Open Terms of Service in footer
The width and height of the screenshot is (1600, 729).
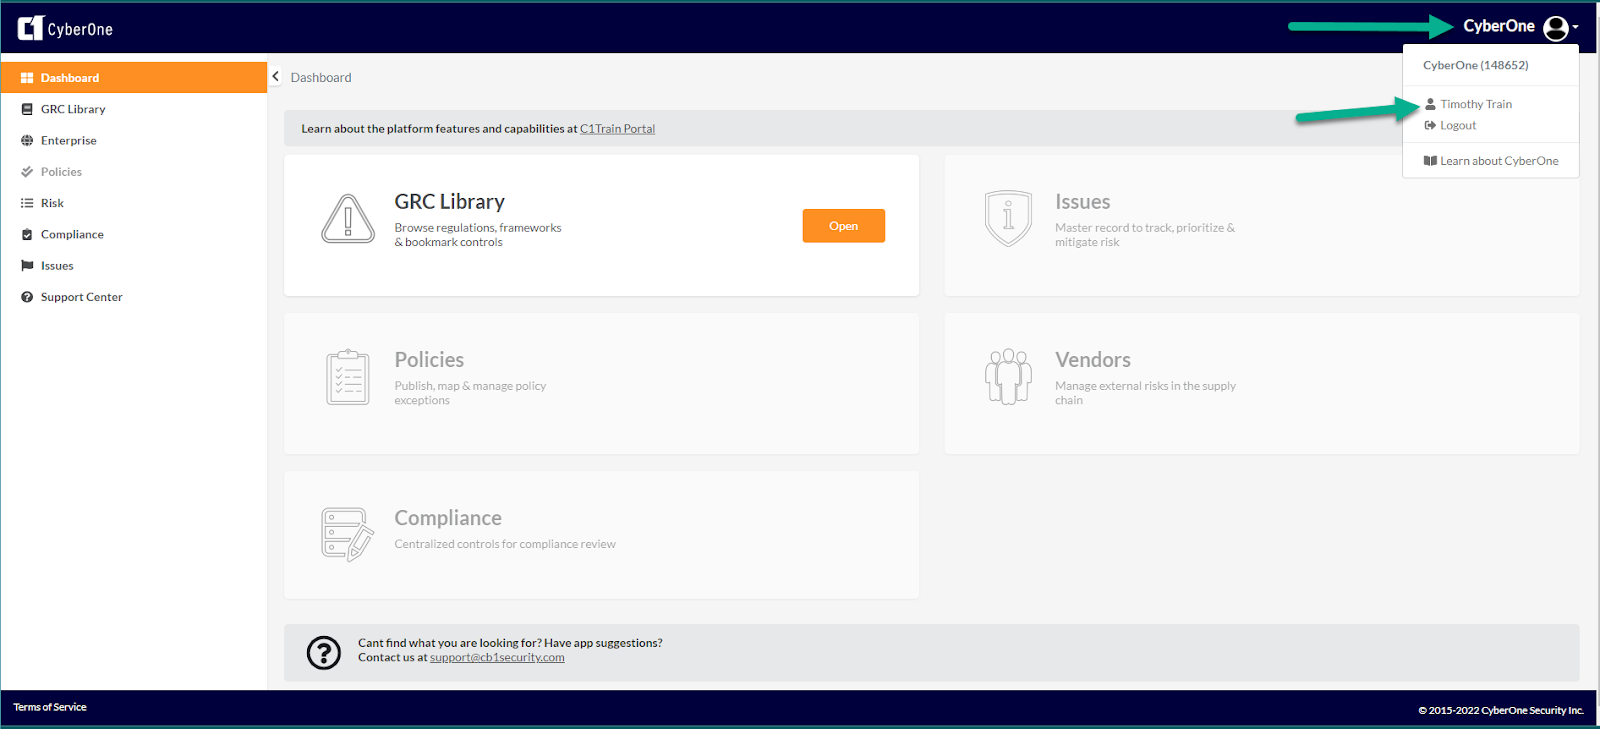pyautogui.click(x=50, y=707)
